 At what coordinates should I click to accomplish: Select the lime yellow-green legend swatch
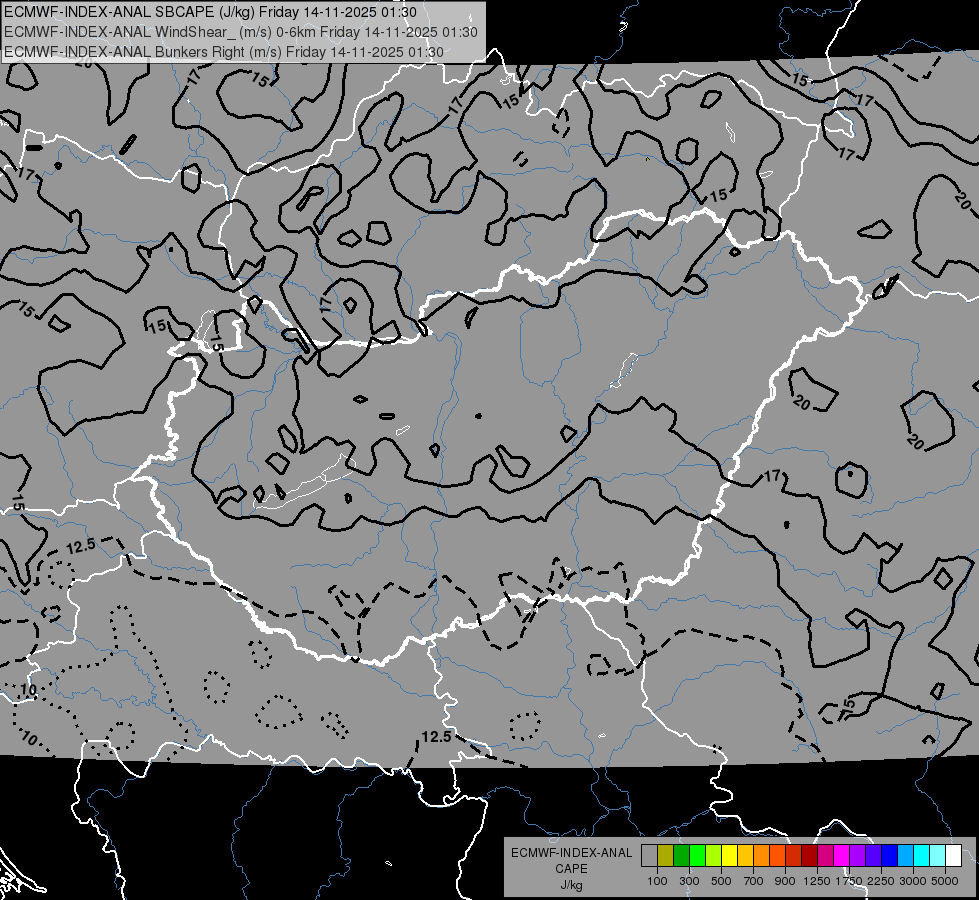(x=713, y=856)
